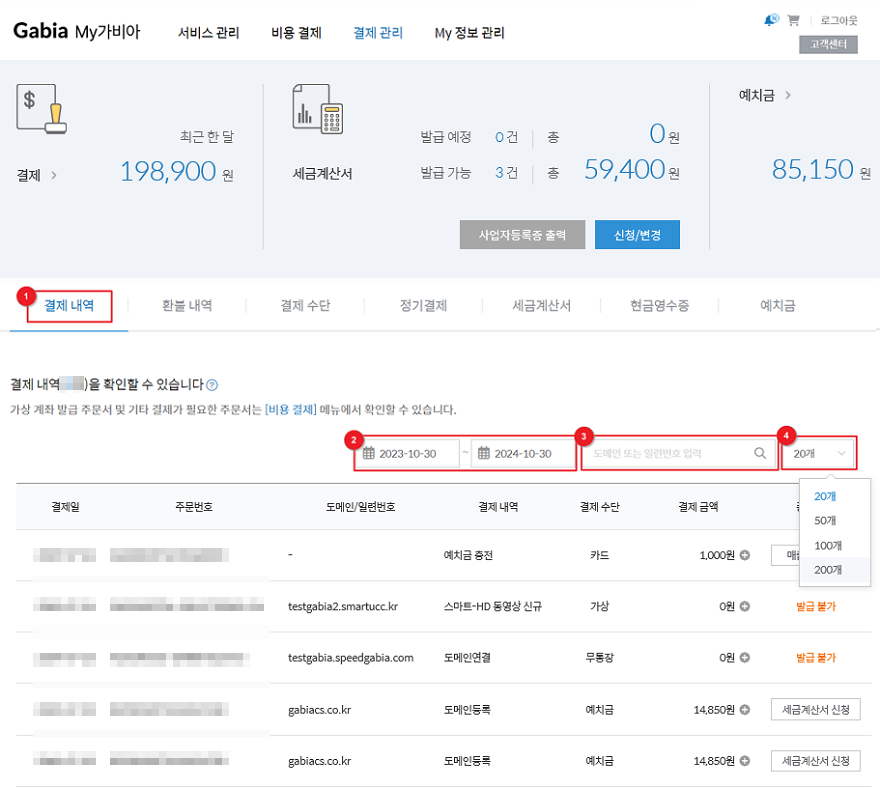Screen dimensions: 880x788
Task: Switch to 결제 수단 tab
Action: pyautogui.click(x=305, y=305)
